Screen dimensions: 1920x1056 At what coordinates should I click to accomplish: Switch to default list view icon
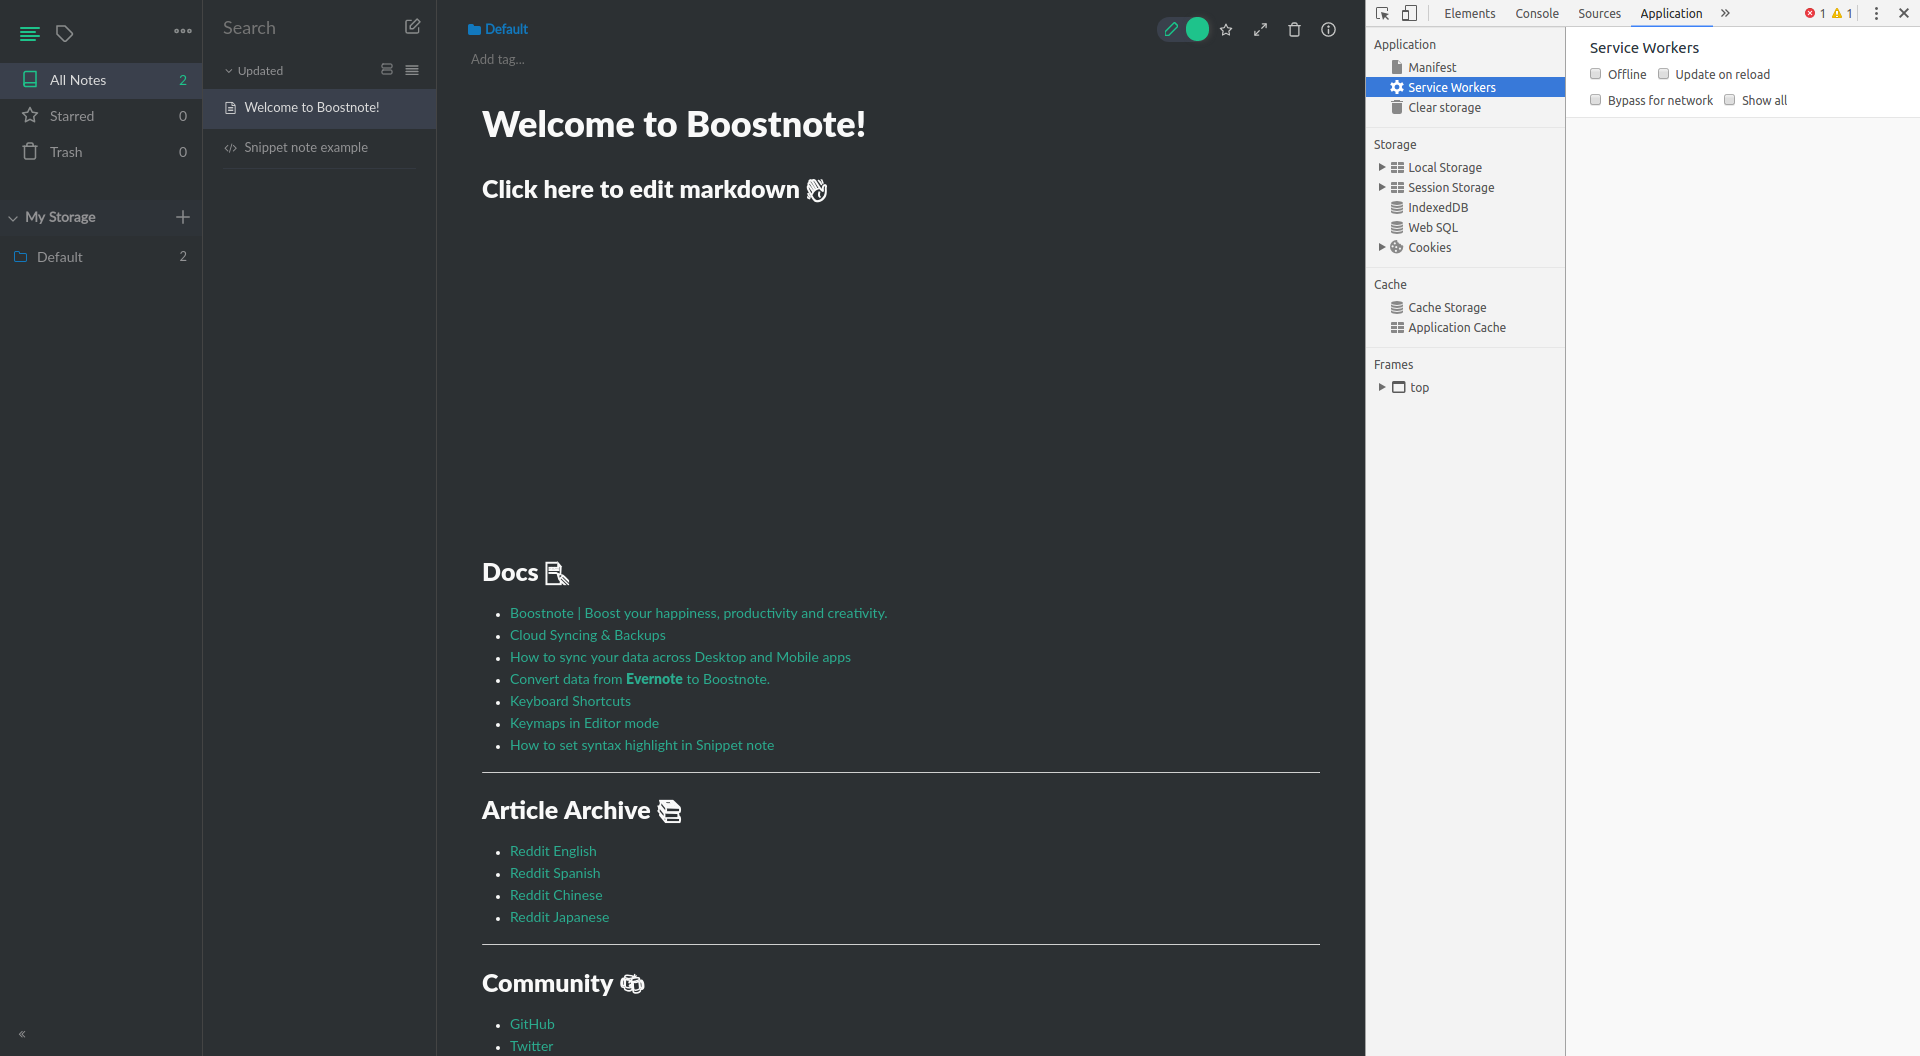[x=387, y=70]
